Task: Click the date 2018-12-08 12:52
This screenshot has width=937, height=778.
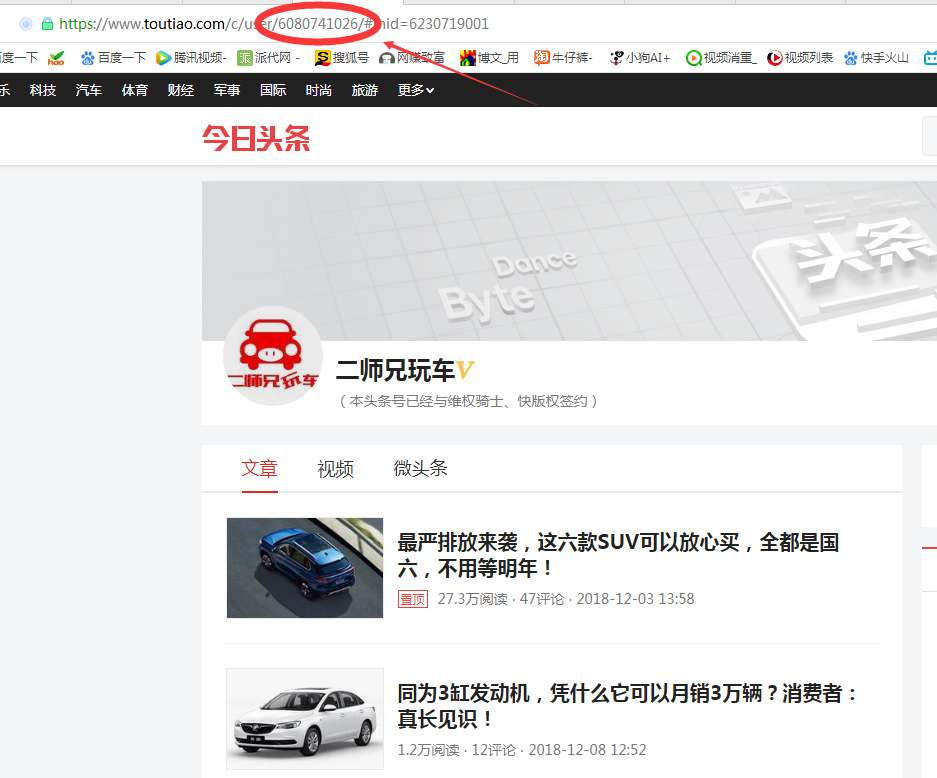Action: [587, 749]
